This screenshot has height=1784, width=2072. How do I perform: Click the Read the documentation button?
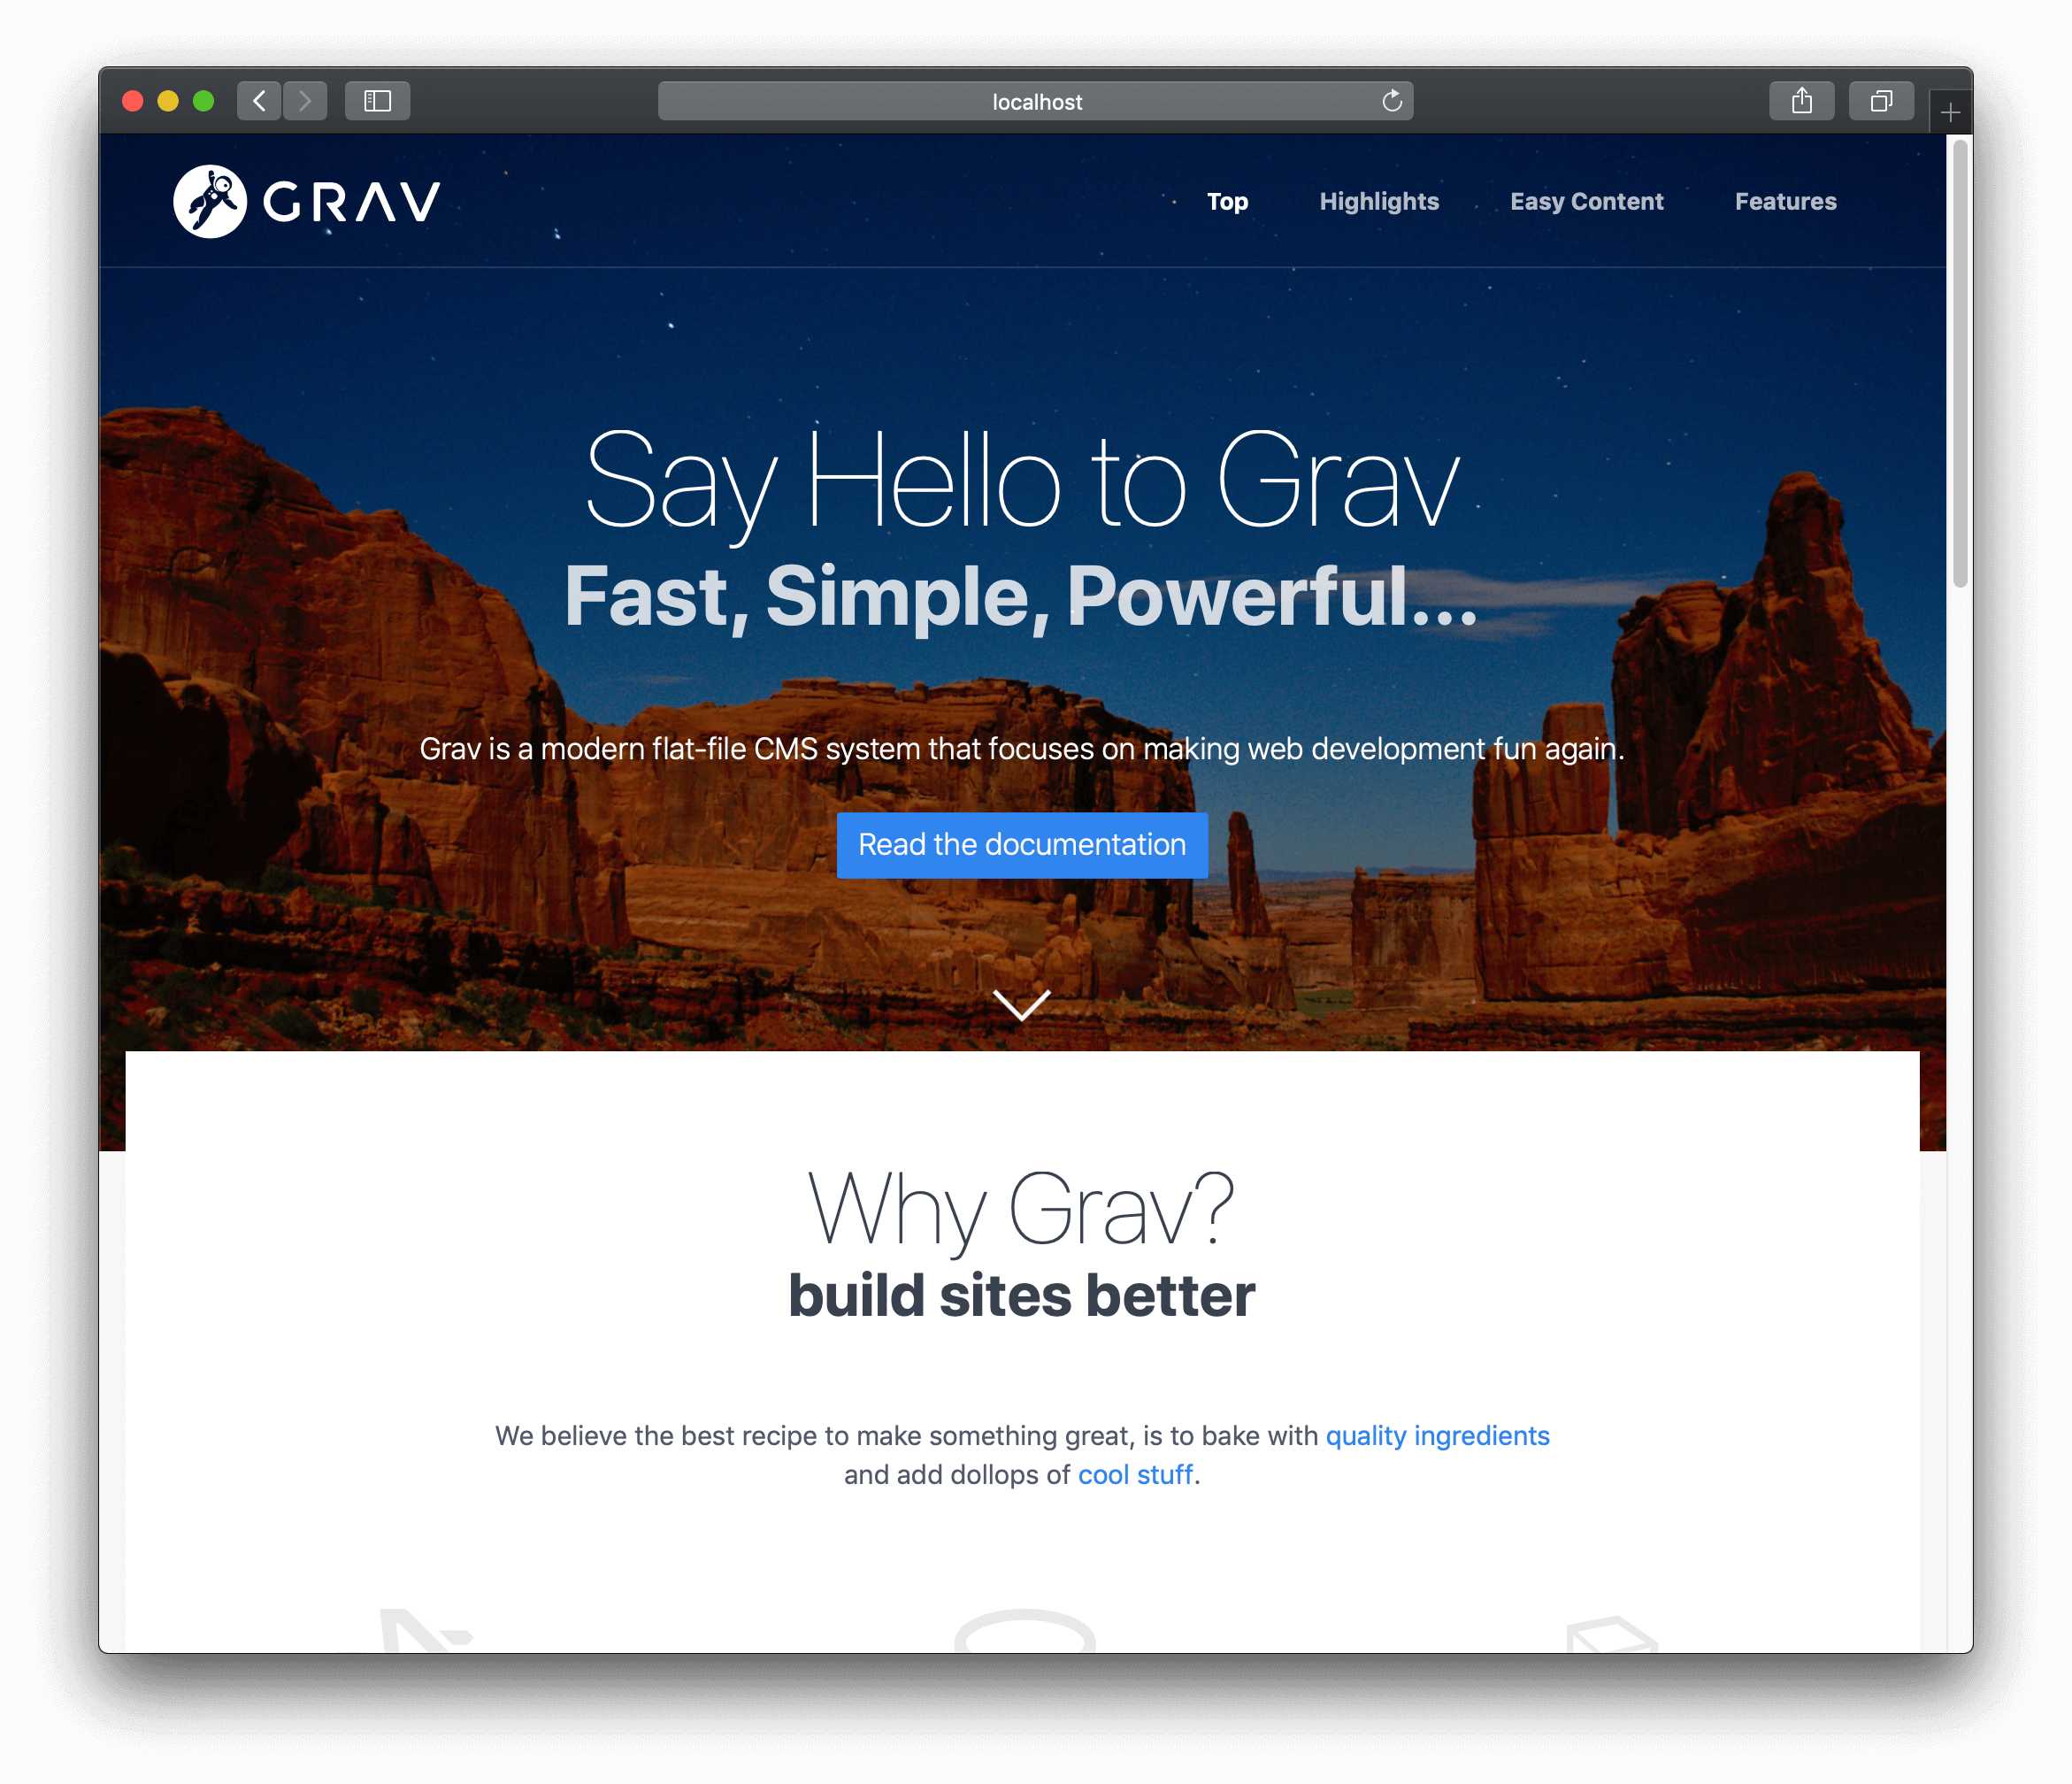tap(1020, 842)
